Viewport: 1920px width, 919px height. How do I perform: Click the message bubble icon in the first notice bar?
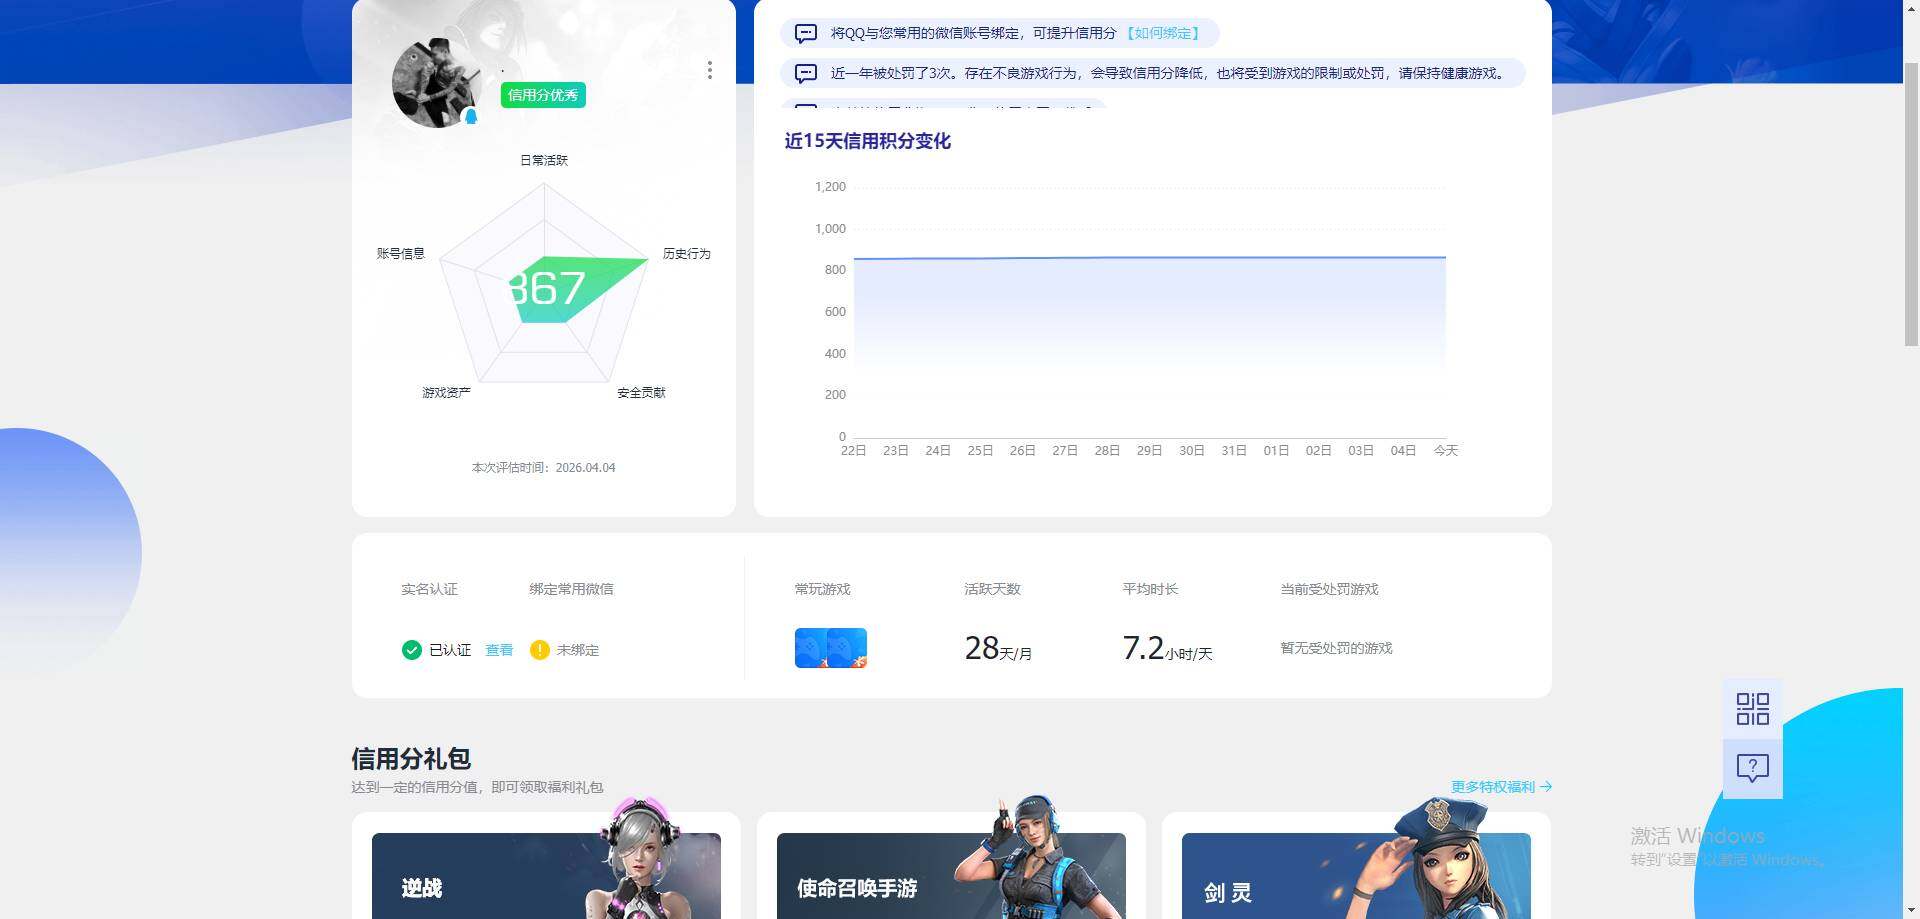(805, 33)
